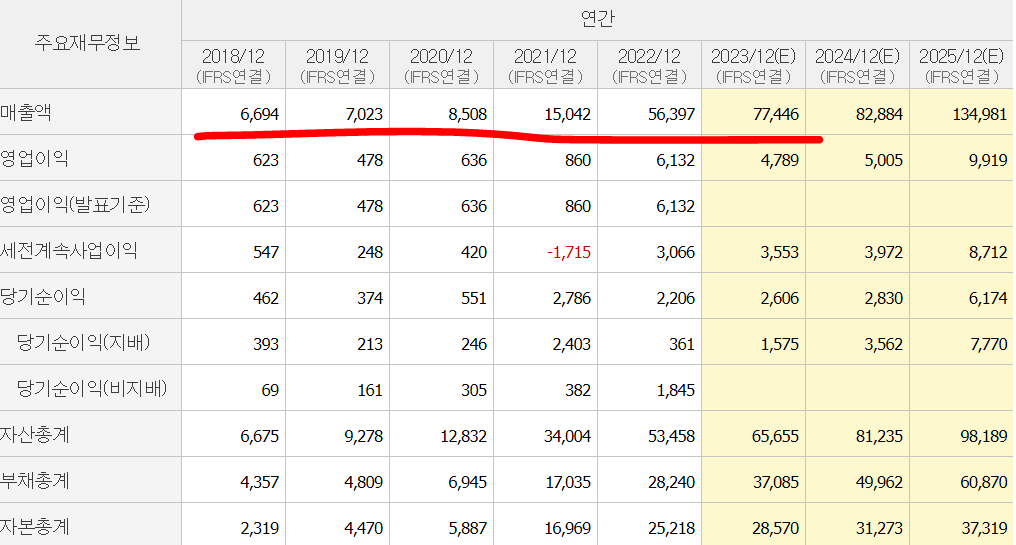Select the 2022/12 (IFRS연결) column header
The height and width of the screenshot is (545, 1016).
coord(649,65)
